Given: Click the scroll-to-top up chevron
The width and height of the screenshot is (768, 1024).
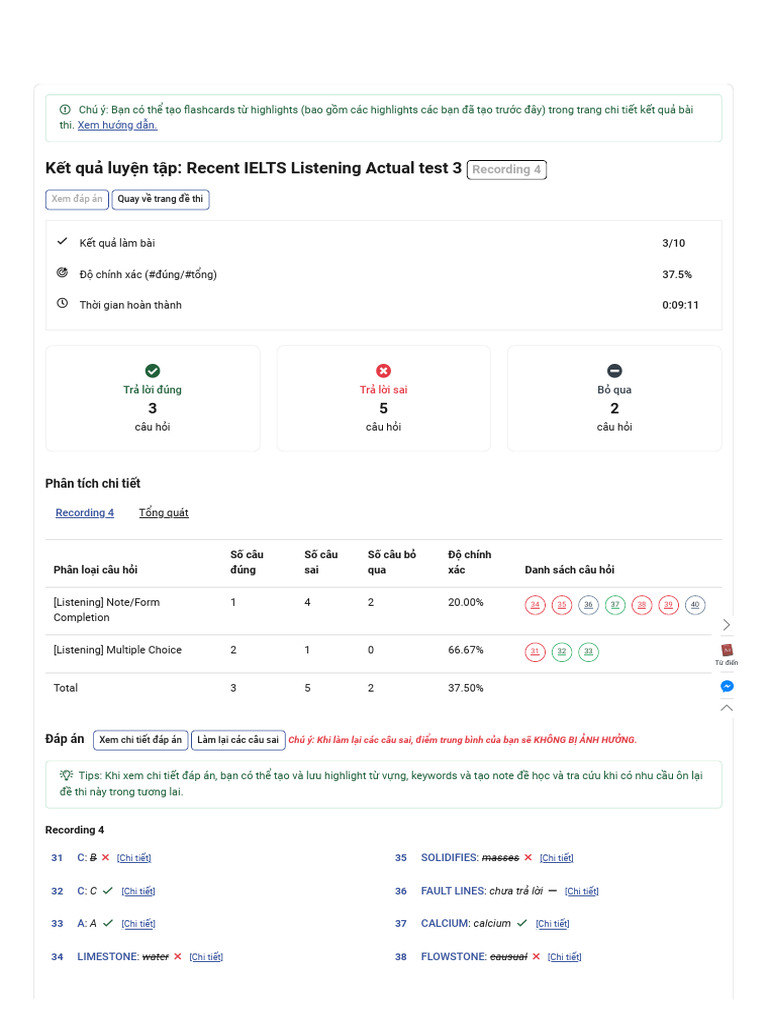Looking at the screenshot, I should coord(727,708).
